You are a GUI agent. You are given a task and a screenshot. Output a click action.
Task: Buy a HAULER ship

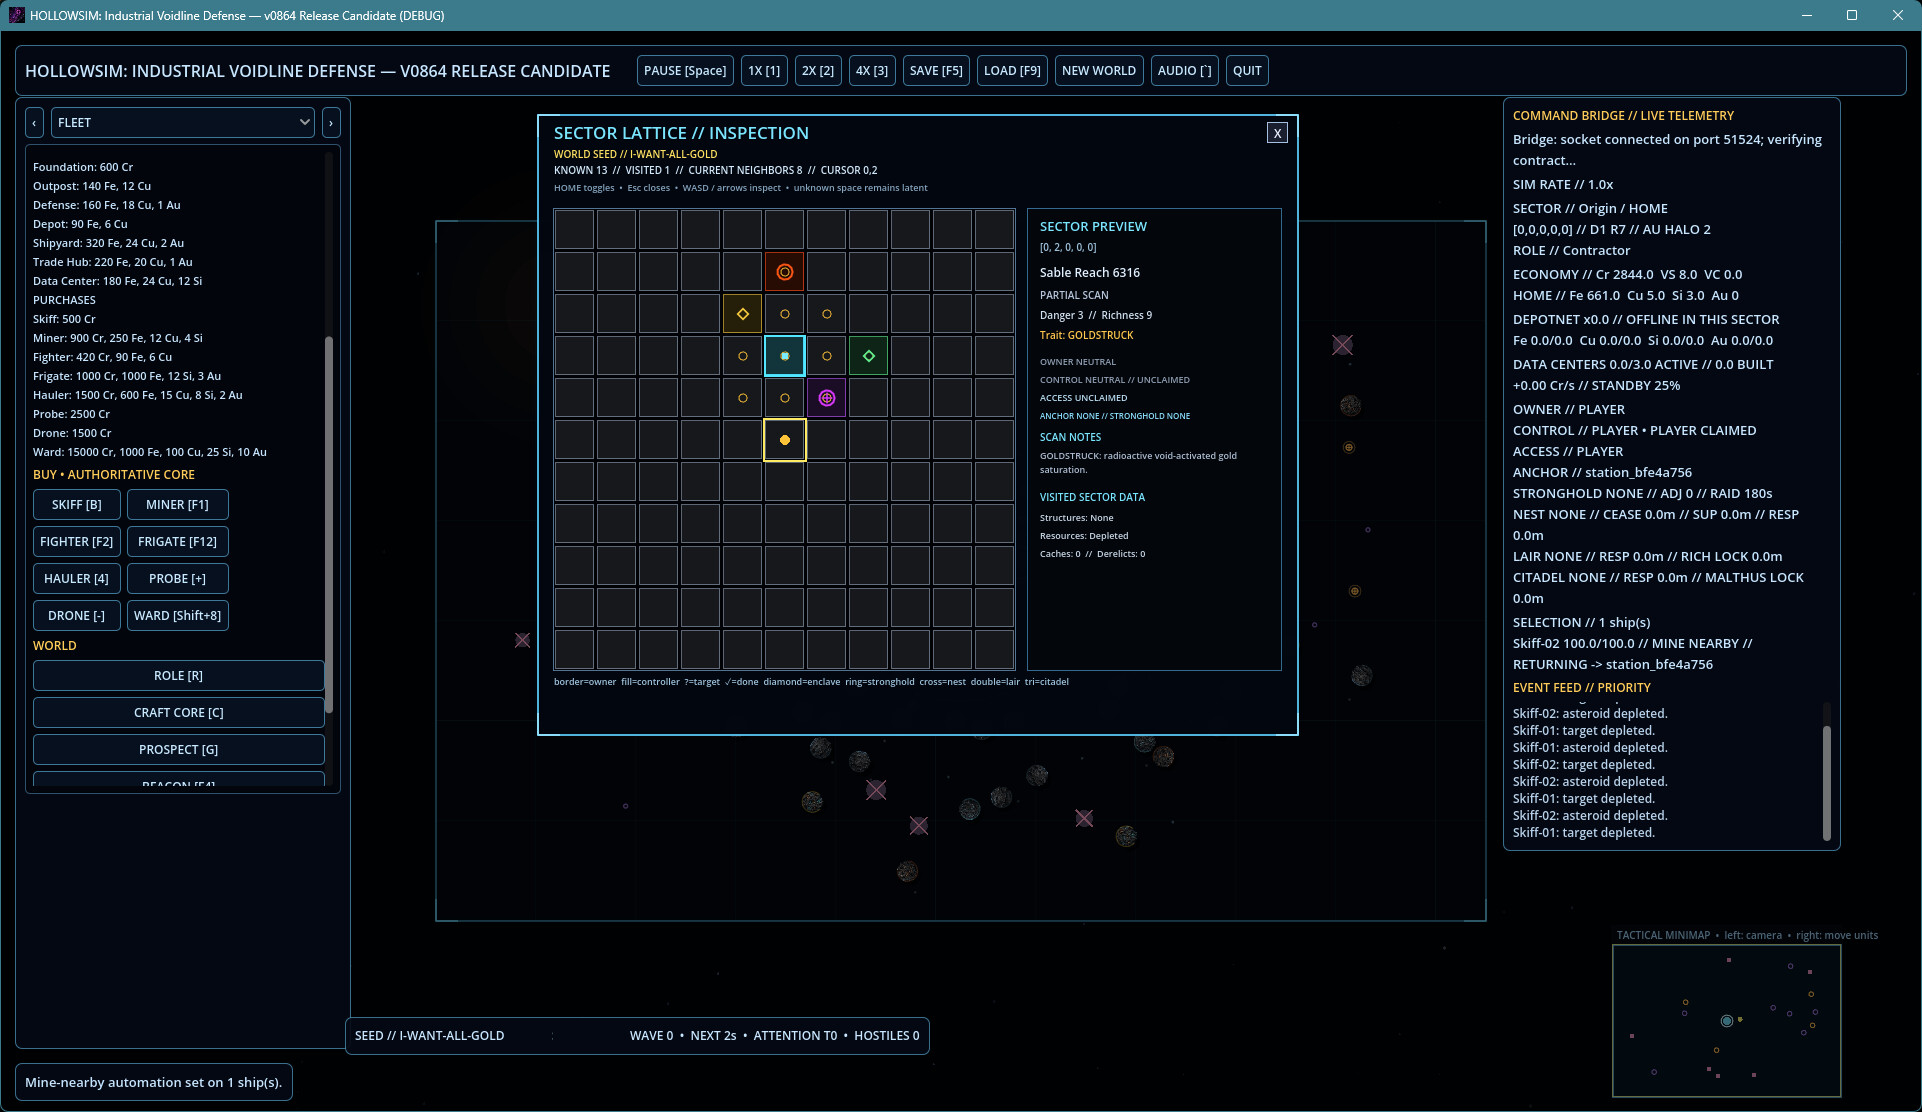(x=77, y=579)
